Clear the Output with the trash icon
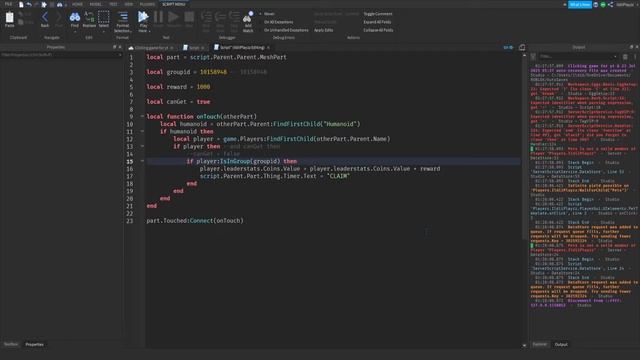 [625, 56]
